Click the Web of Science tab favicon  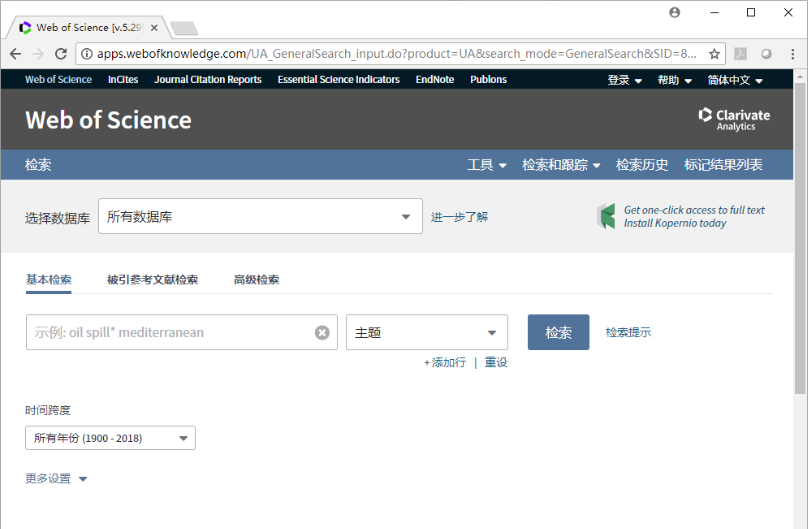25,28
